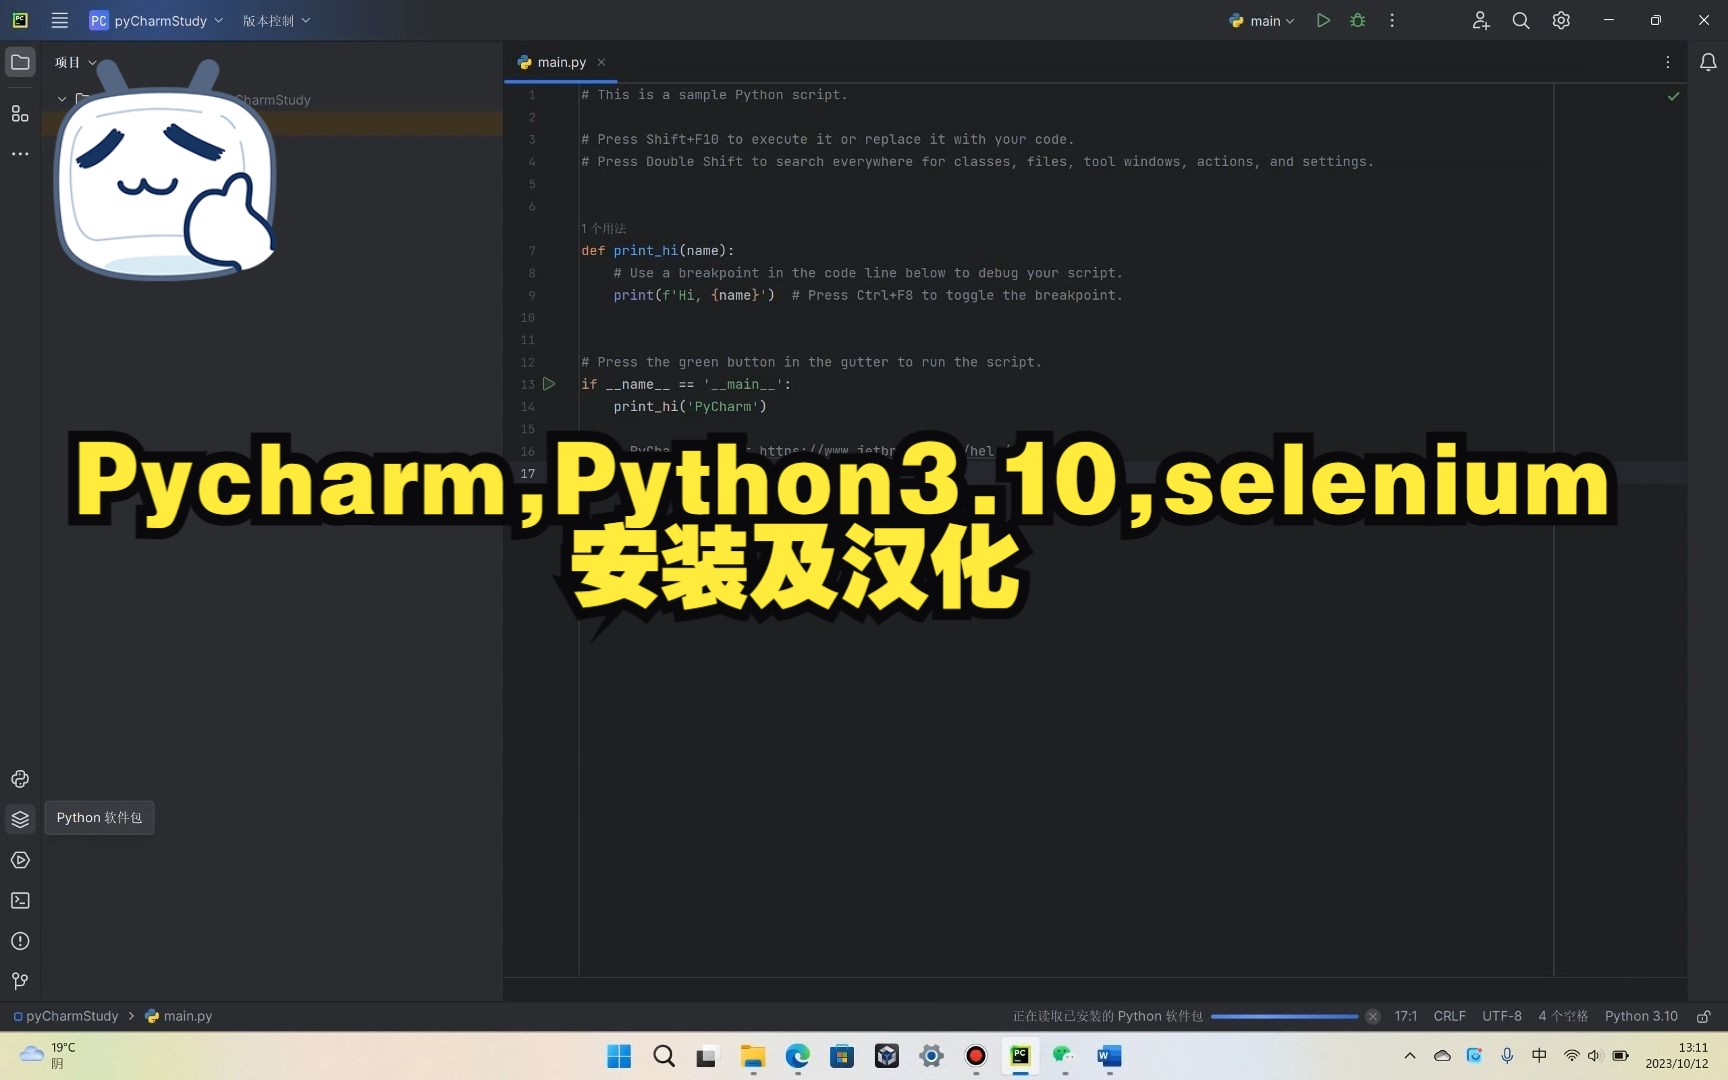1728x1080 pixels.
Task: Select the main.py editor tab
Action: click(561, 62)
